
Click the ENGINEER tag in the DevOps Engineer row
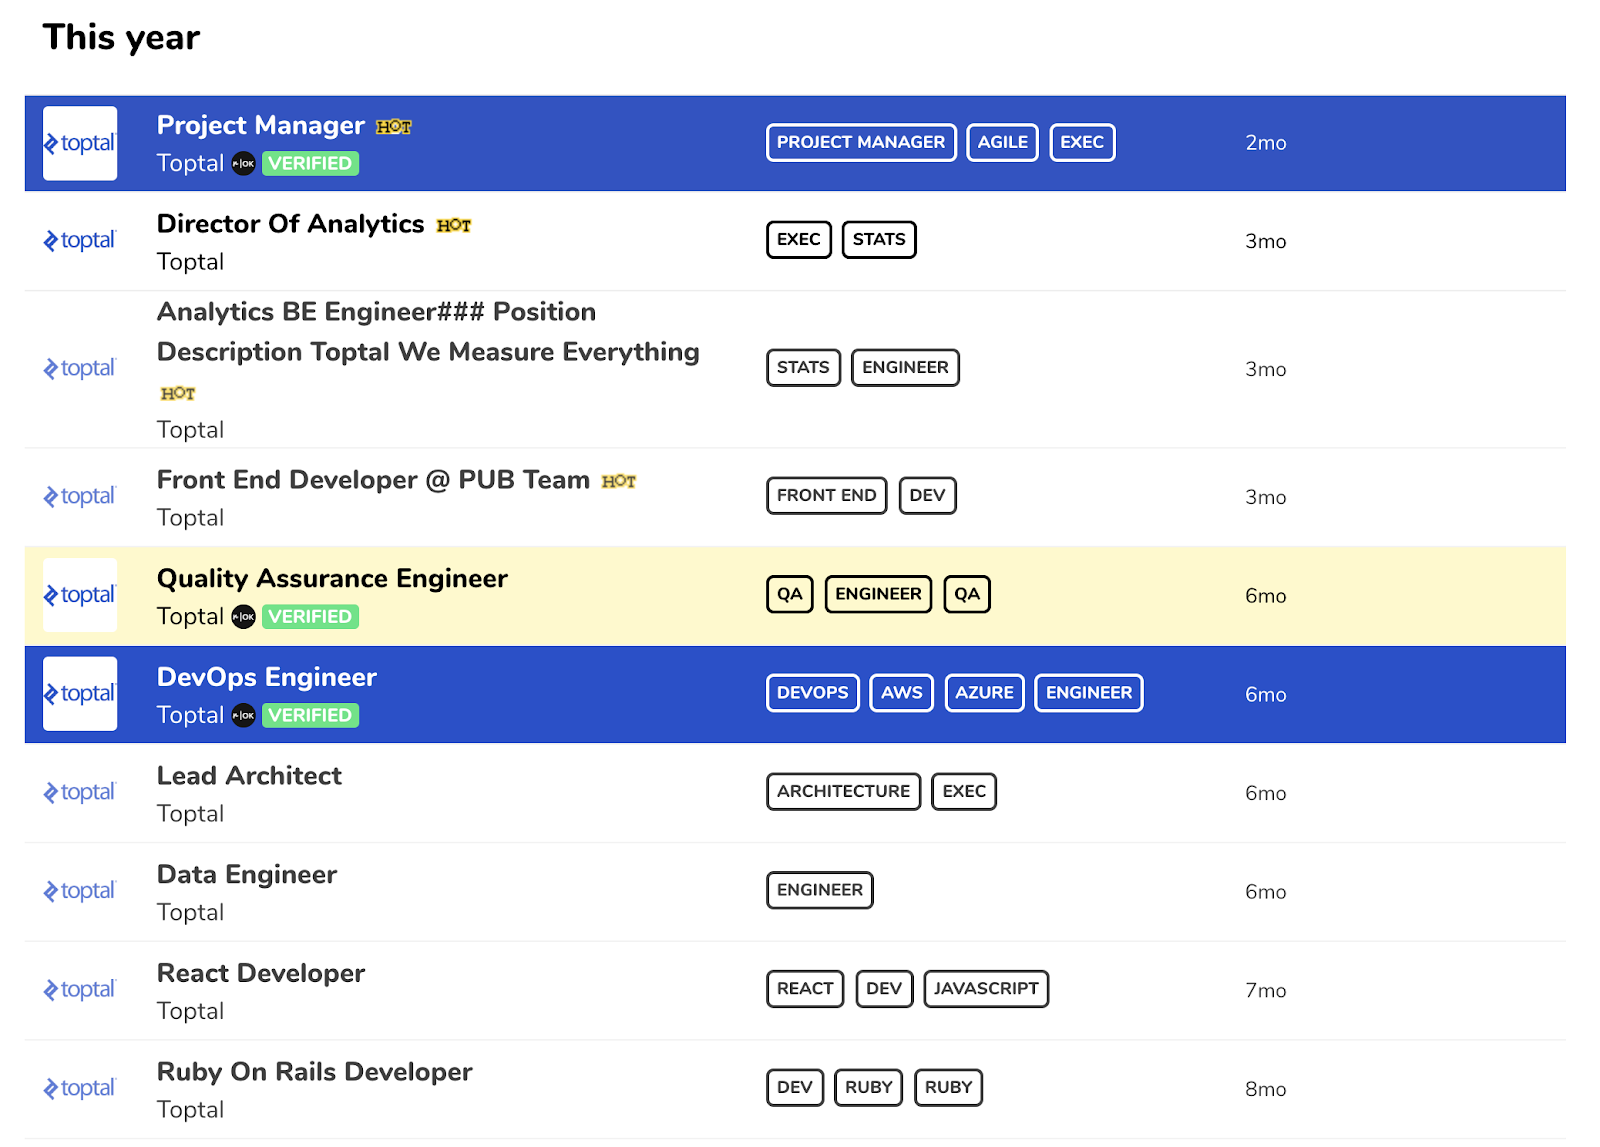click(x=1089, y=693)
